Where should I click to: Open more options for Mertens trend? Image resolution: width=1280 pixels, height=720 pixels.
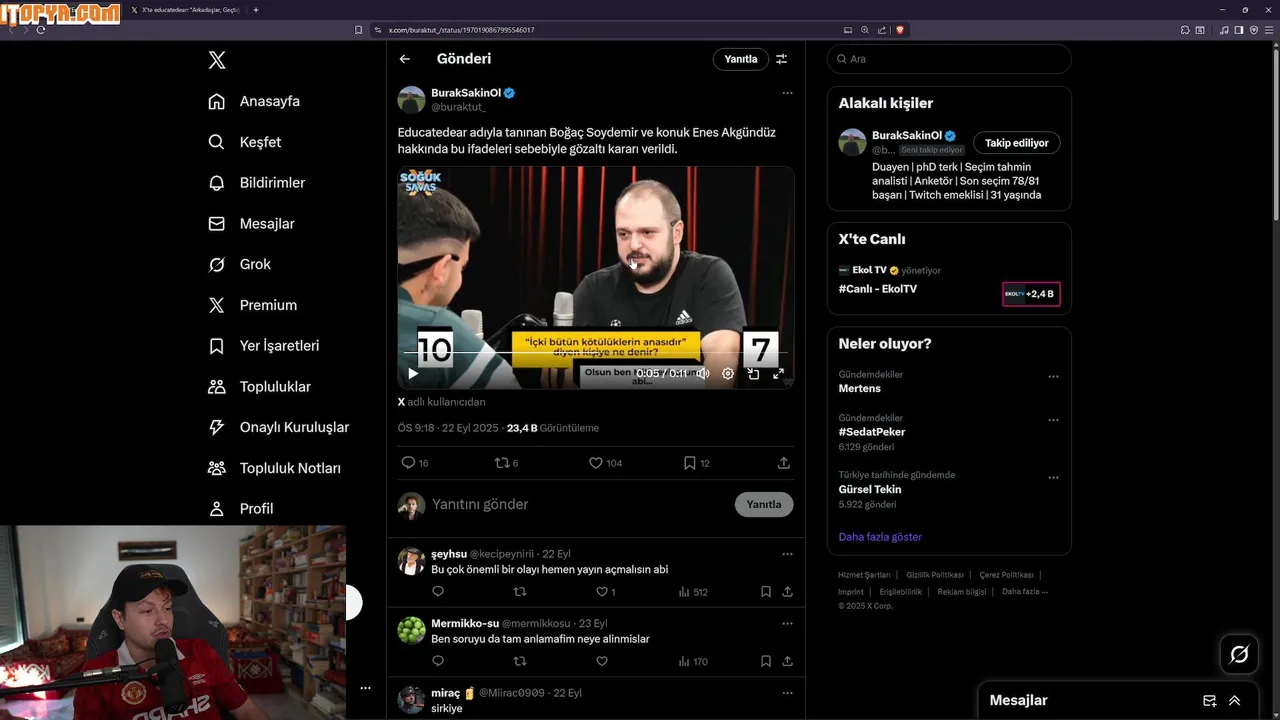tap(1053, 377)
